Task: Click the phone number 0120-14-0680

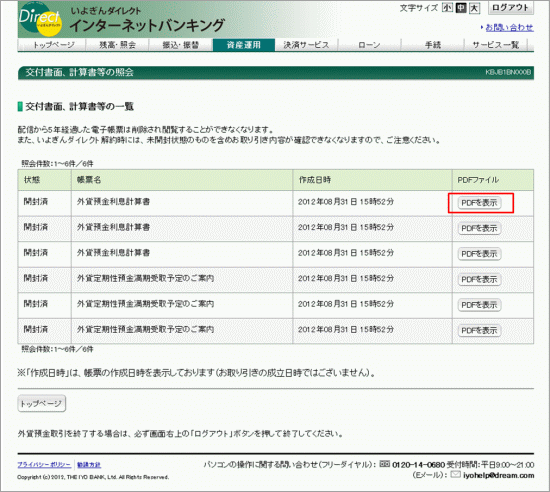Action: tap(418, 465)
